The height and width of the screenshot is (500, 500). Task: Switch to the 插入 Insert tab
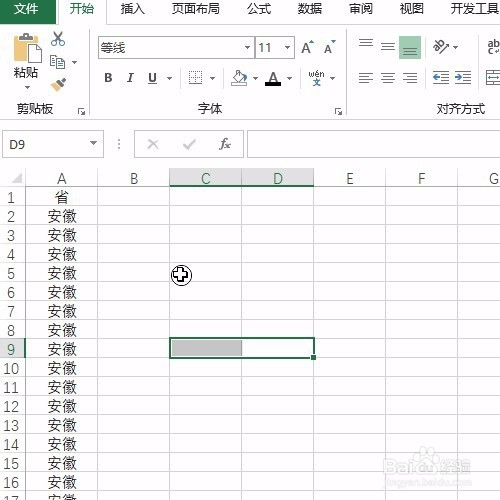133,9
